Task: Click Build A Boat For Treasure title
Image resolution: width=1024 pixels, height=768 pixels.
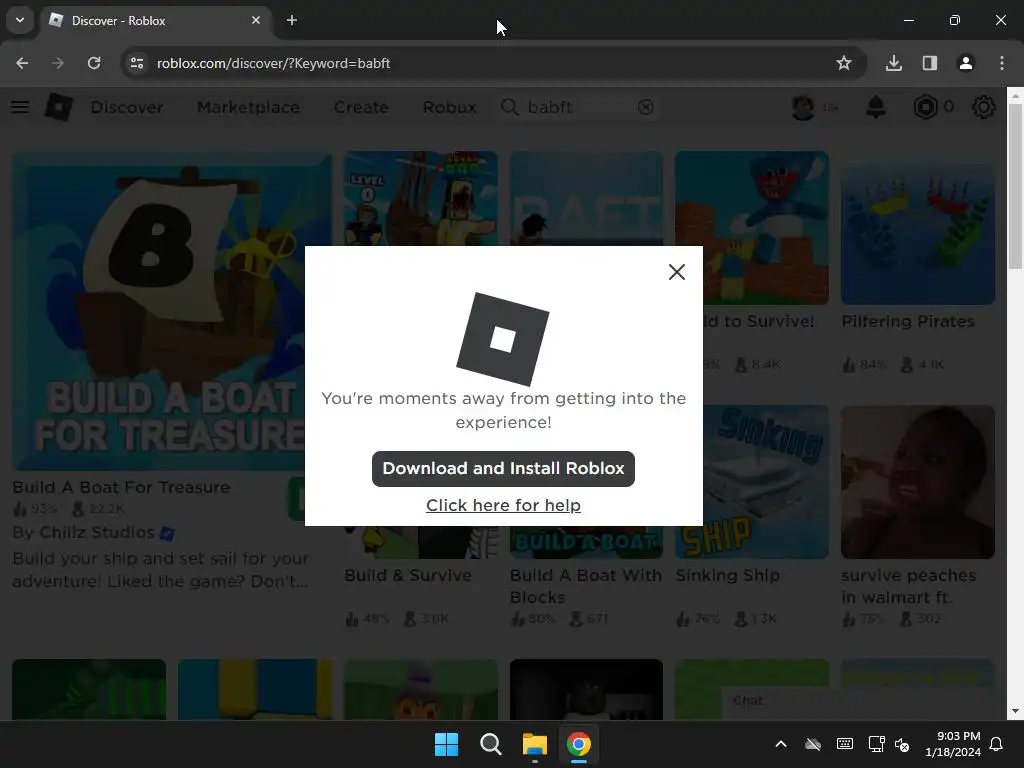Action: 121,487
